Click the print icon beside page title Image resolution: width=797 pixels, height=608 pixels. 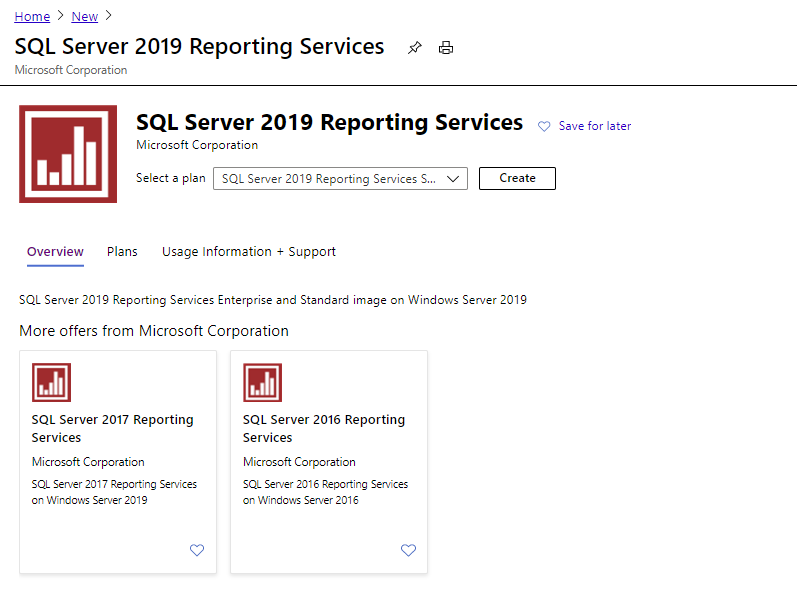(446, 48)
